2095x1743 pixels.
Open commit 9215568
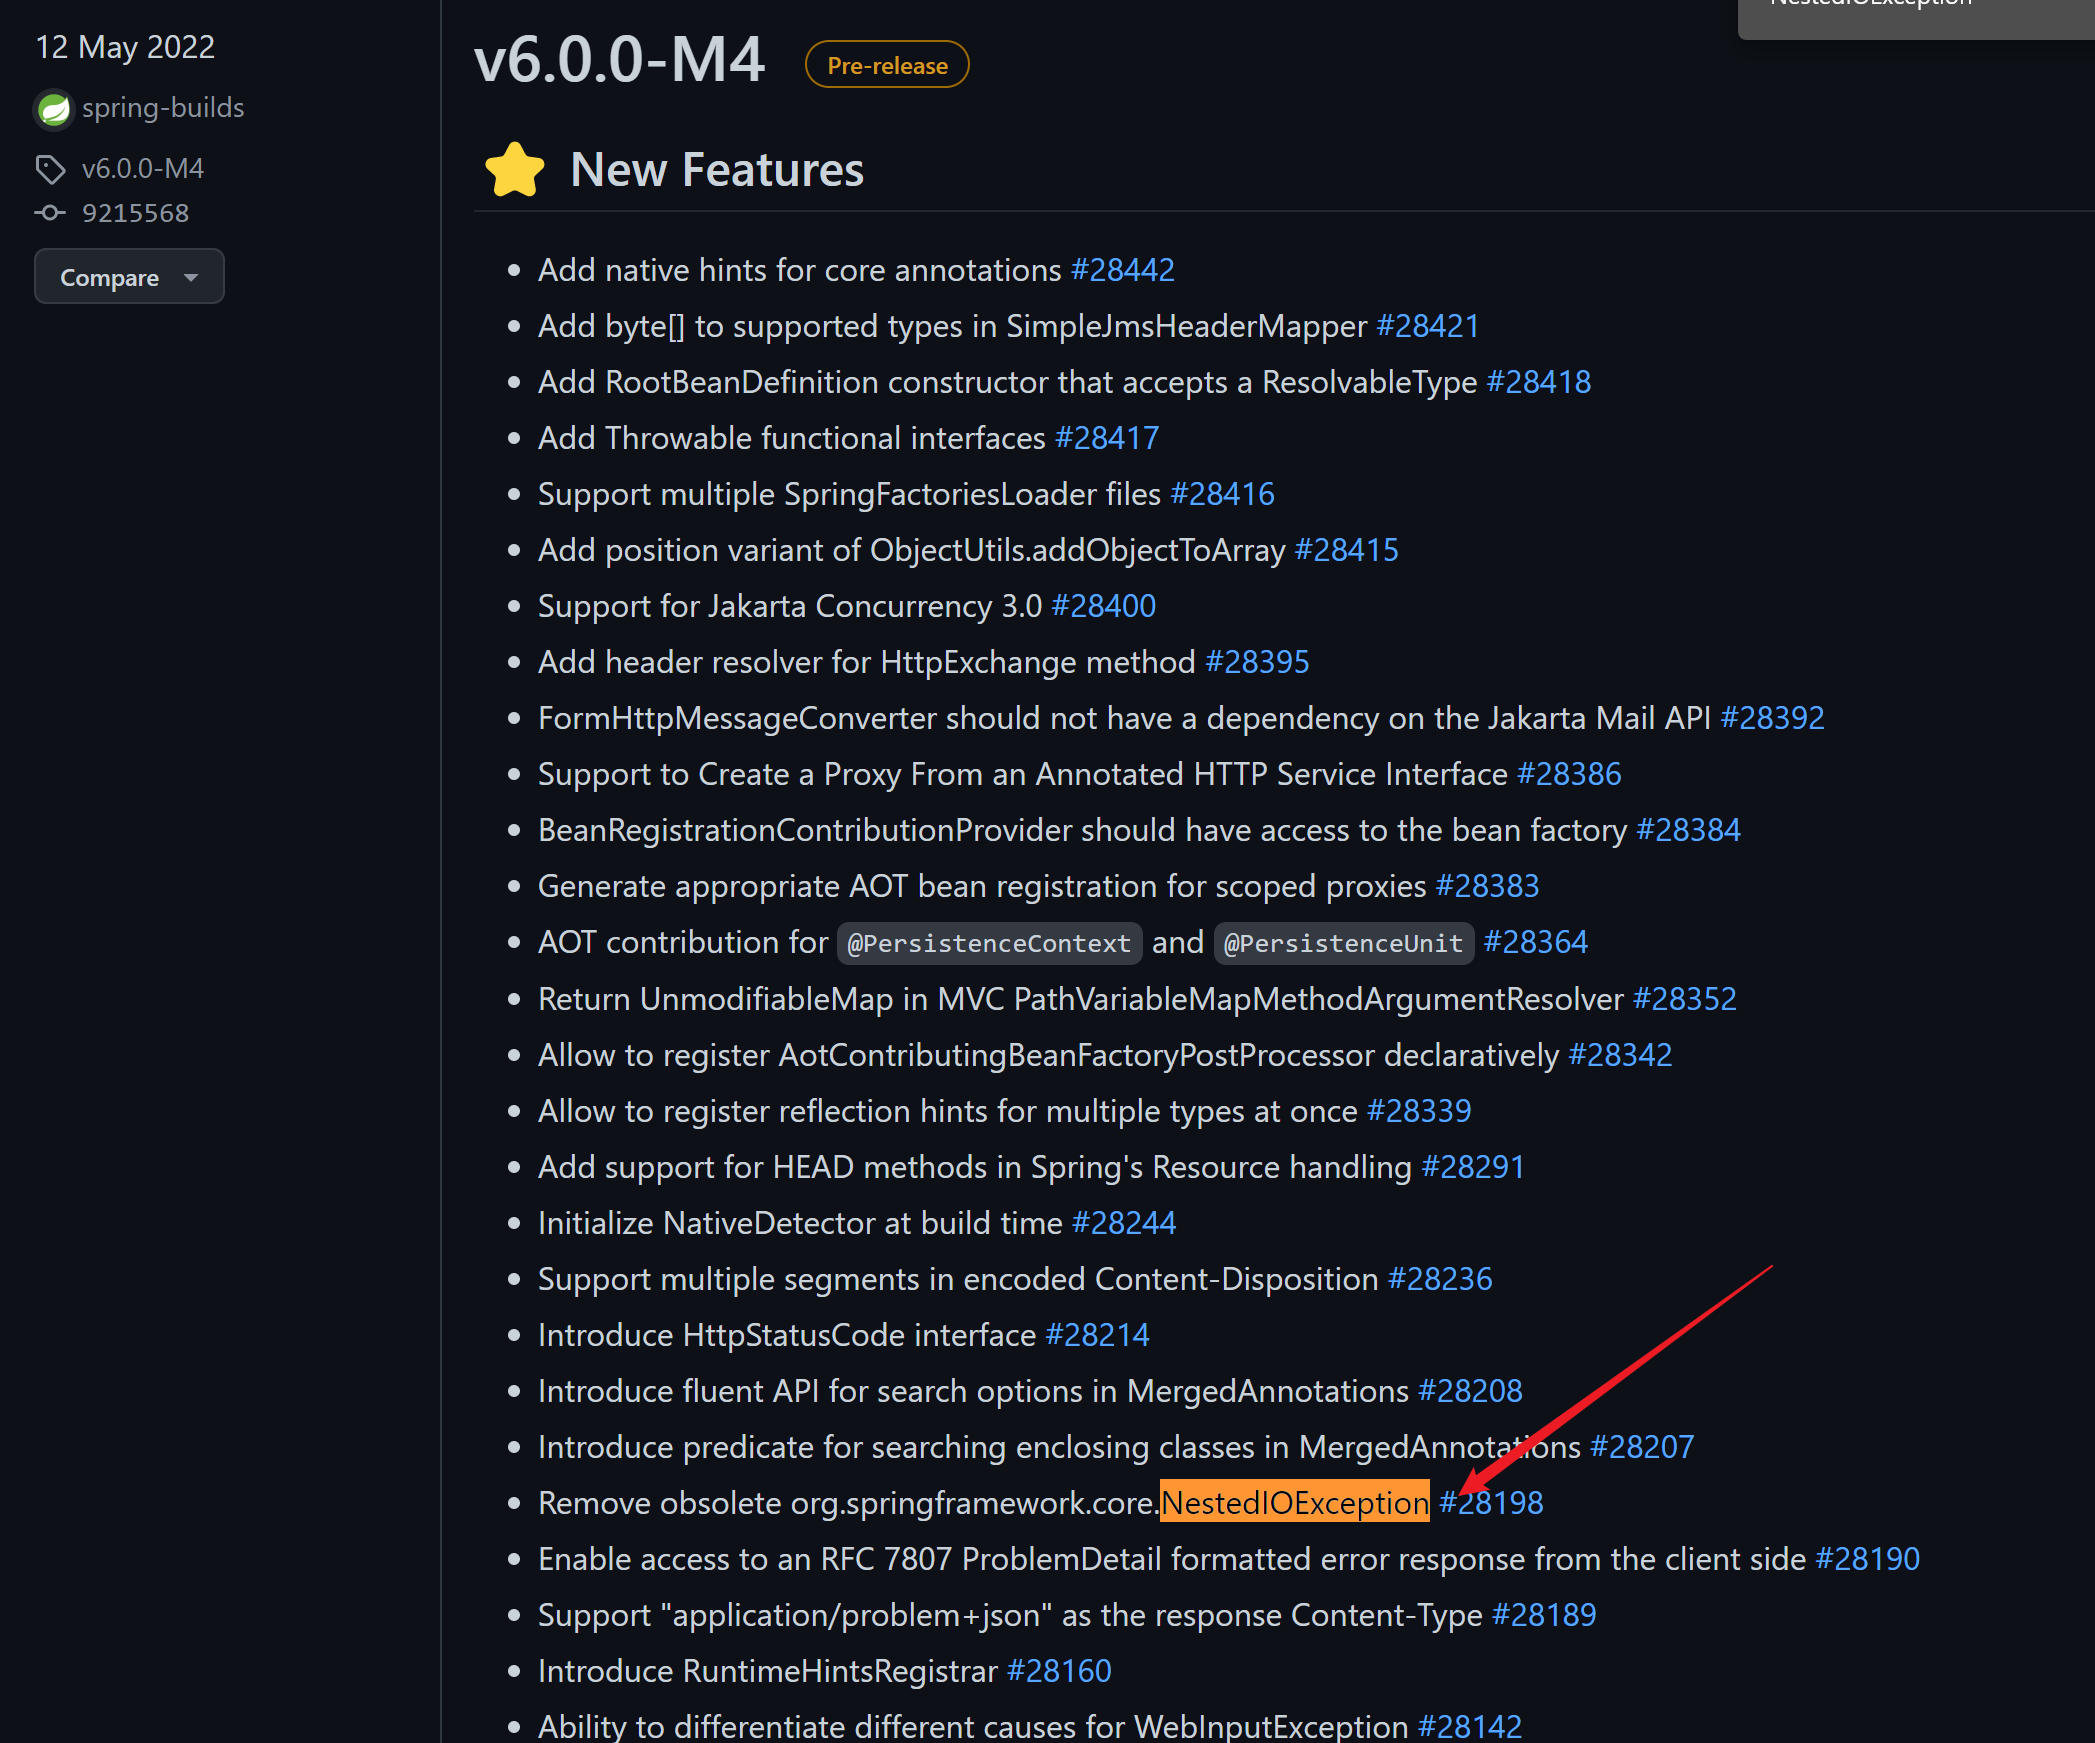(135, 213)
